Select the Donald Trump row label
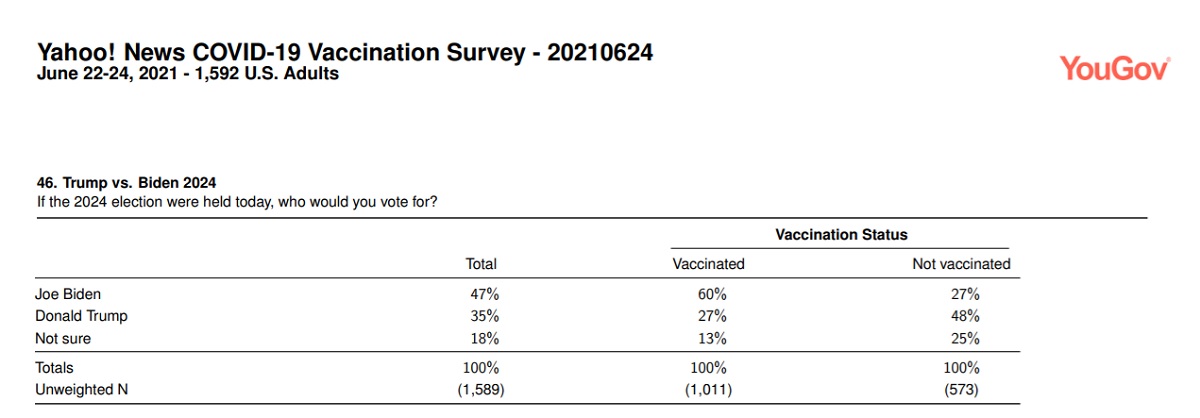1200x418 pixels. point(81,316)
